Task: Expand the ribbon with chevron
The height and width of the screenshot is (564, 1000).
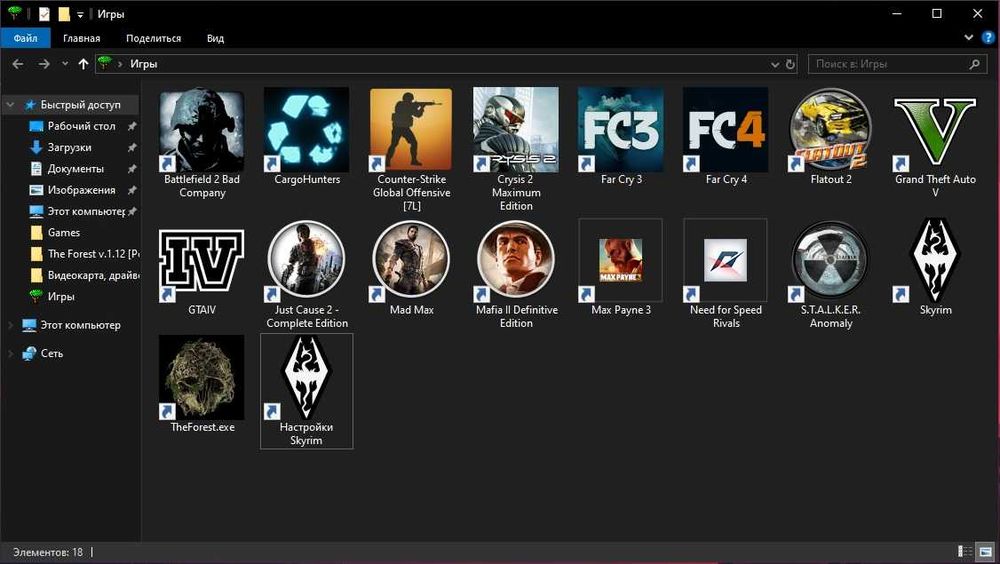Action: point(968,38)
